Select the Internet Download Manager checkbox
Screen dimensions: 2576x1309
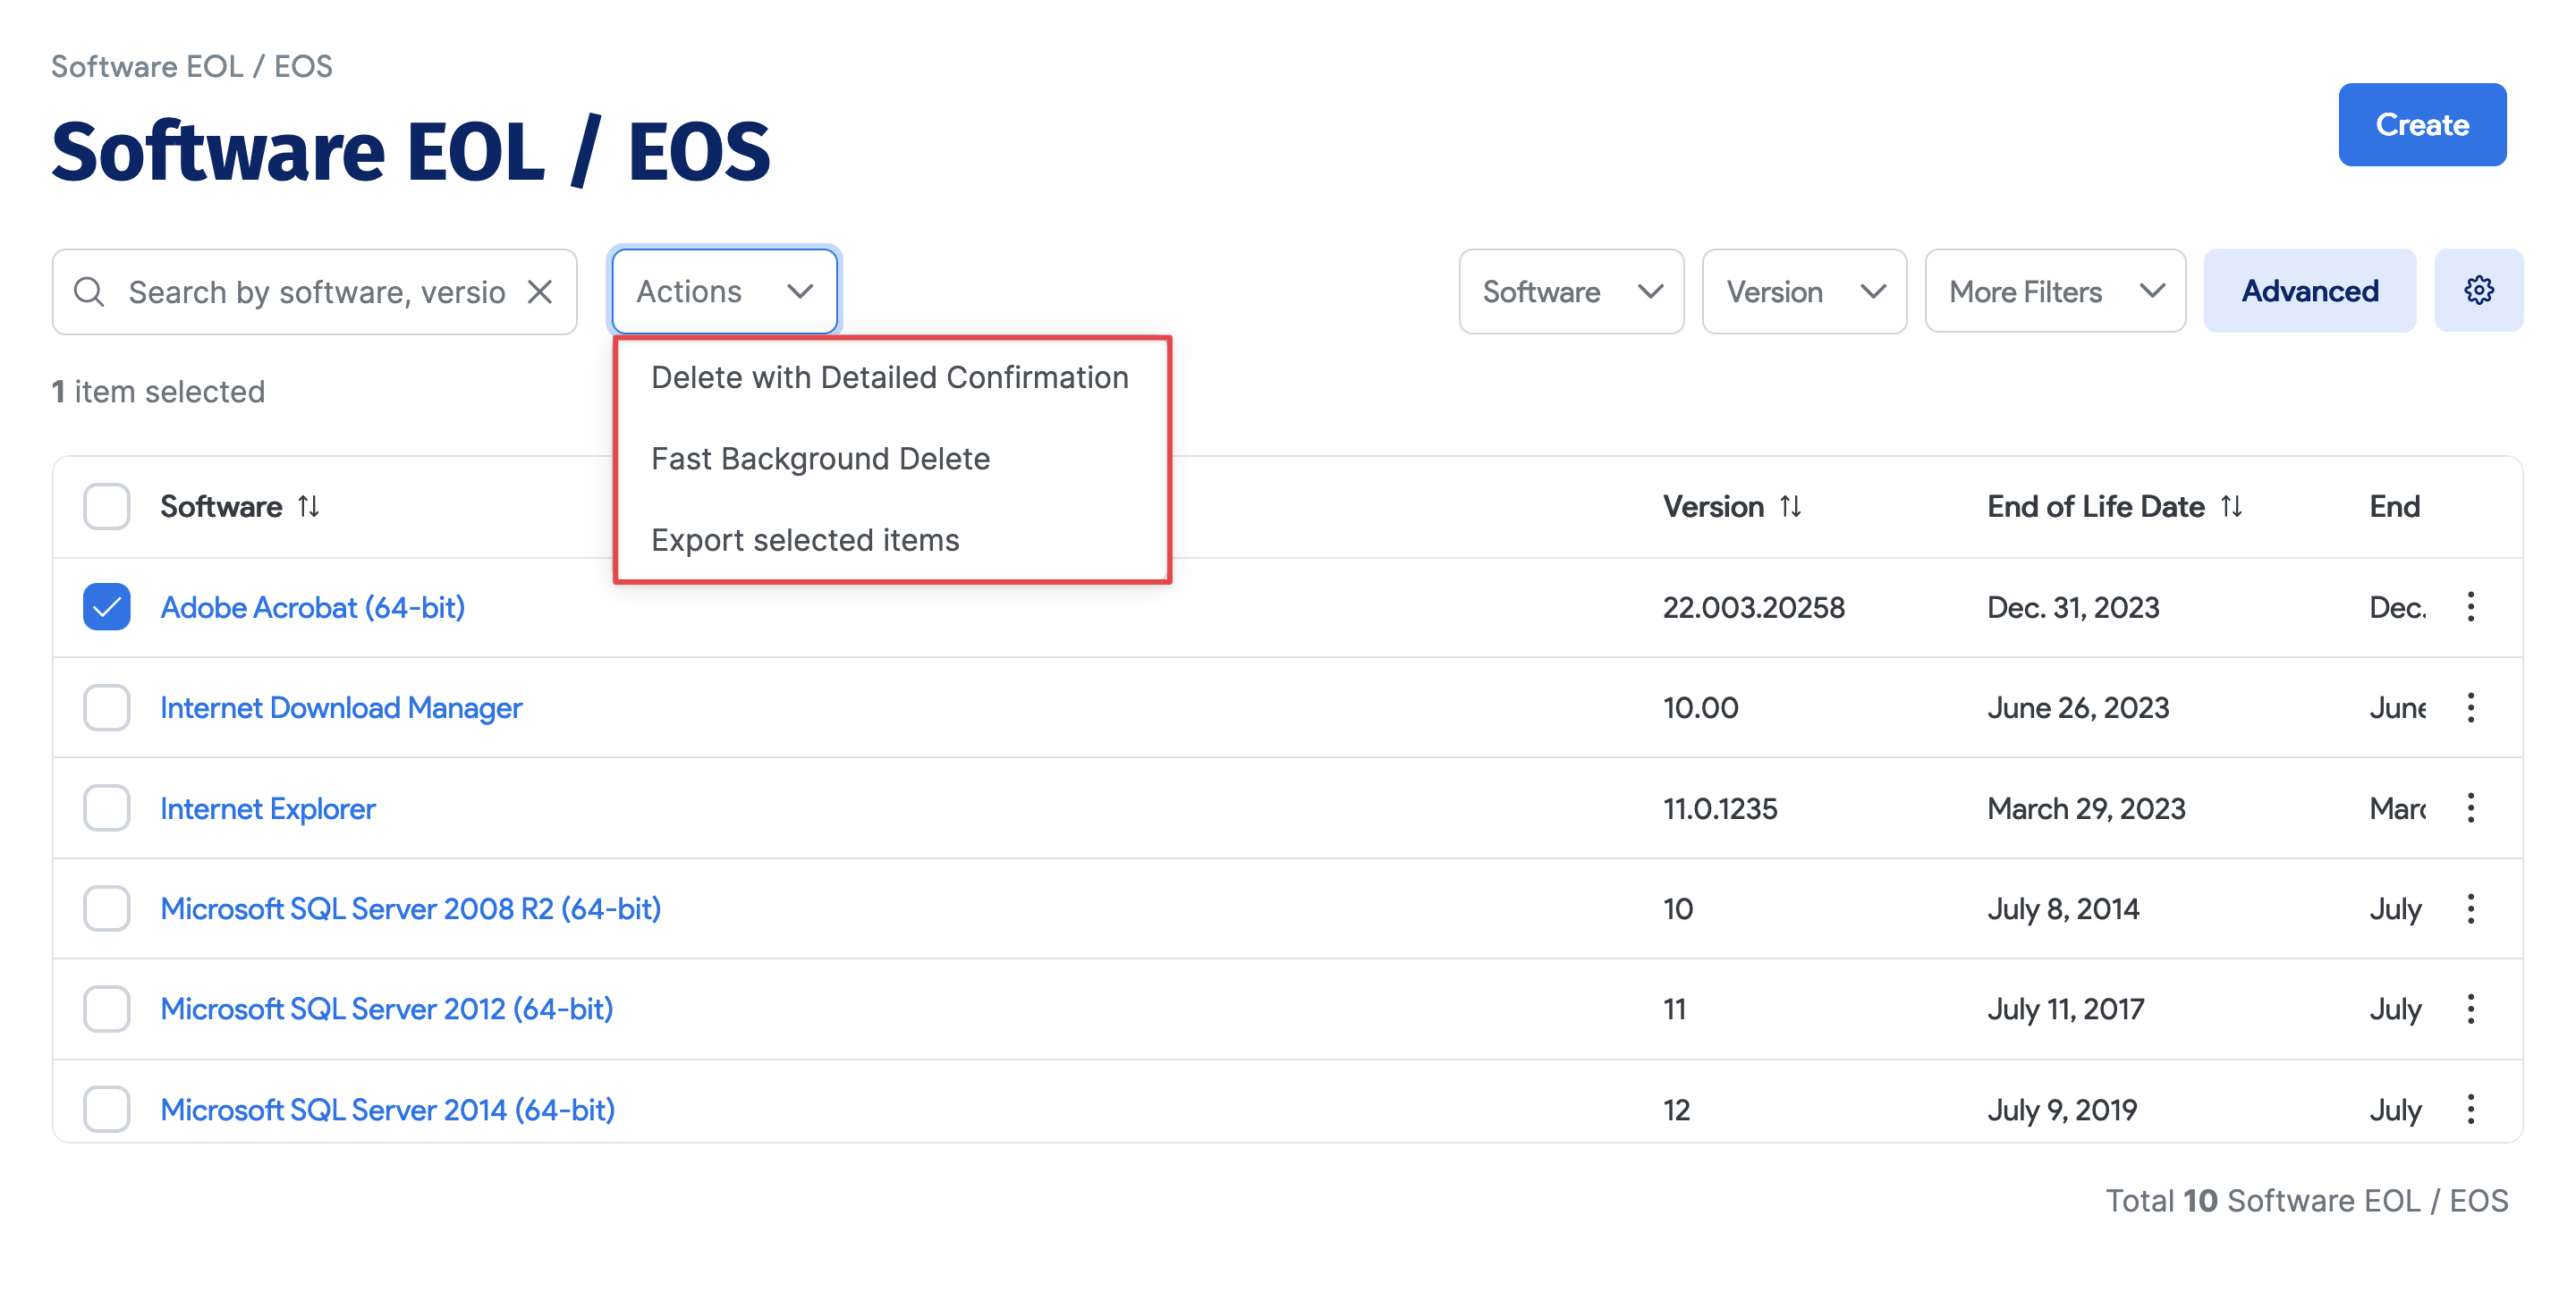click(x=106, y=707)
